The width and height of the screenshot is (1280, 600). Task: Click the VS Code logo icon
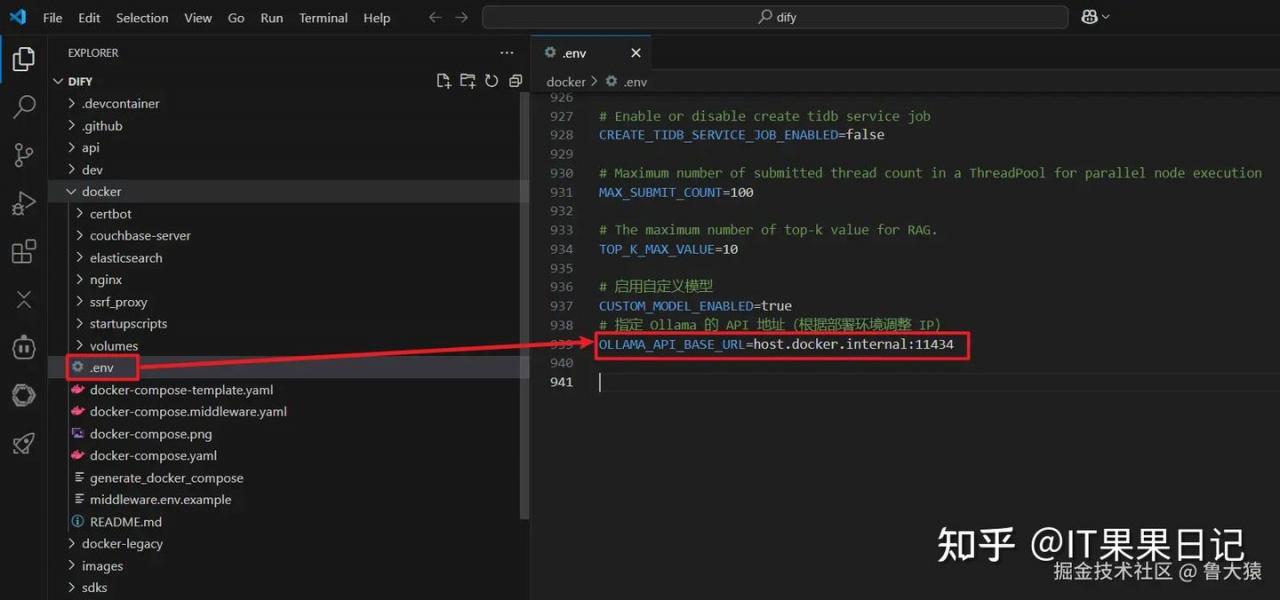(x=18, y=17)
